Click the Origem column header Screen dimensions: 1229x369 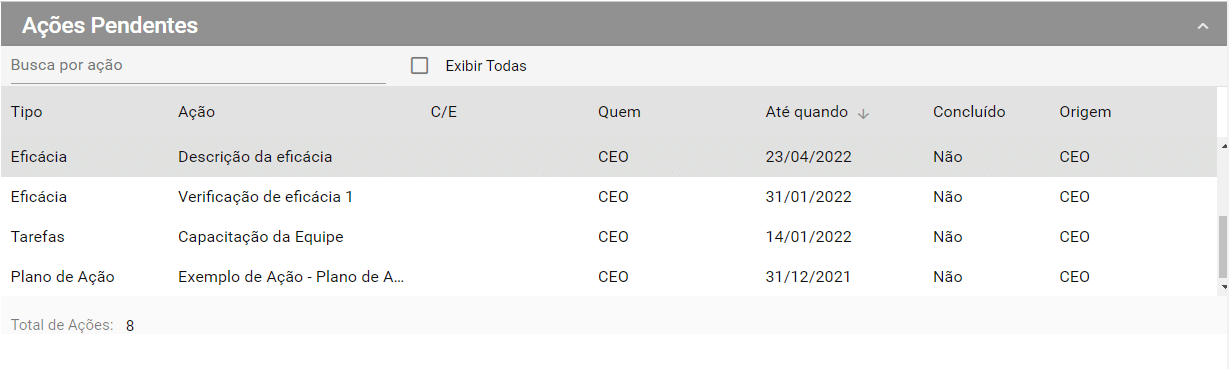pos(1085,112)
